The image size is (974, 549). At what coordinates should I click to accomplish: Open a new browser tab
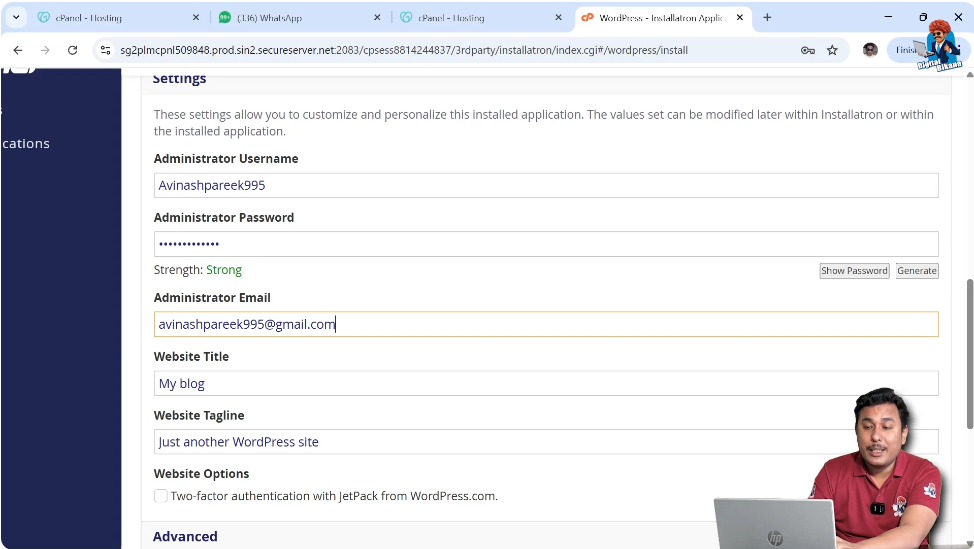click(767, 17)
